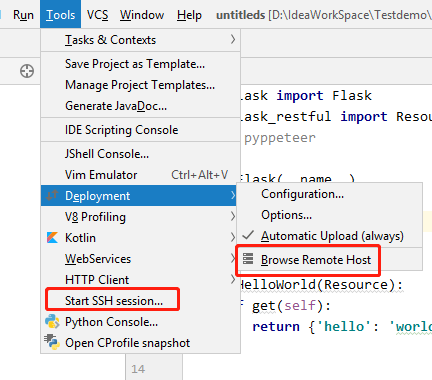
Task: Click the Python Console snake icon
Action: (52, 322)
